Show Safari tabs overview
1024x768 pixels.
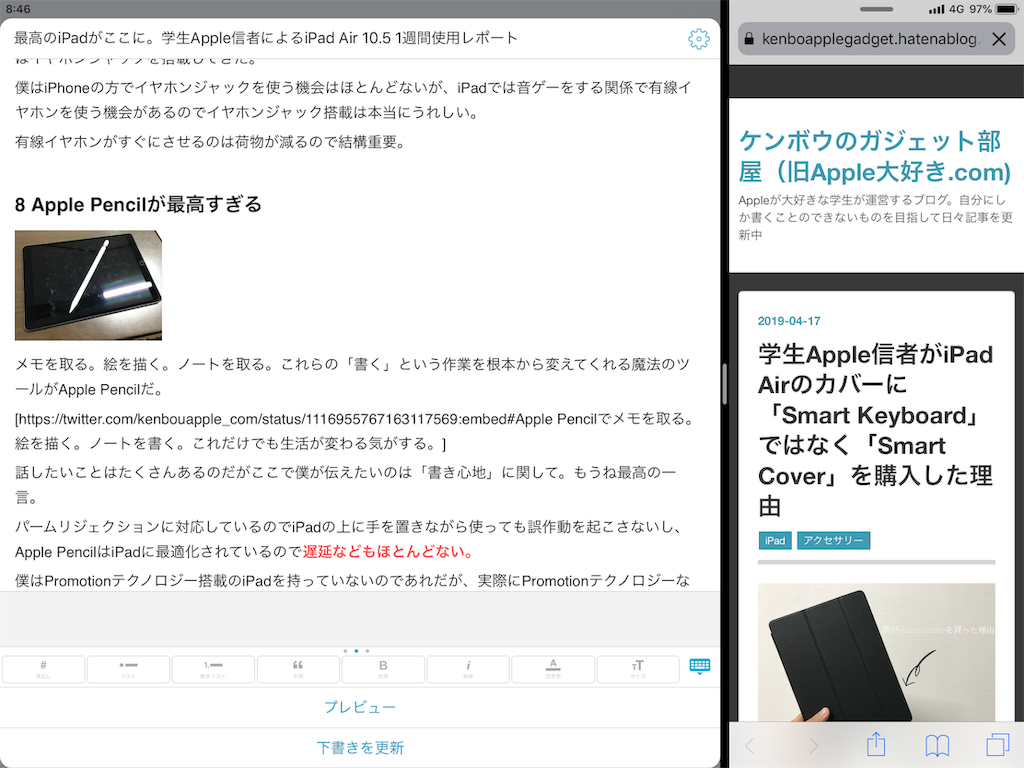pos(998,744)
